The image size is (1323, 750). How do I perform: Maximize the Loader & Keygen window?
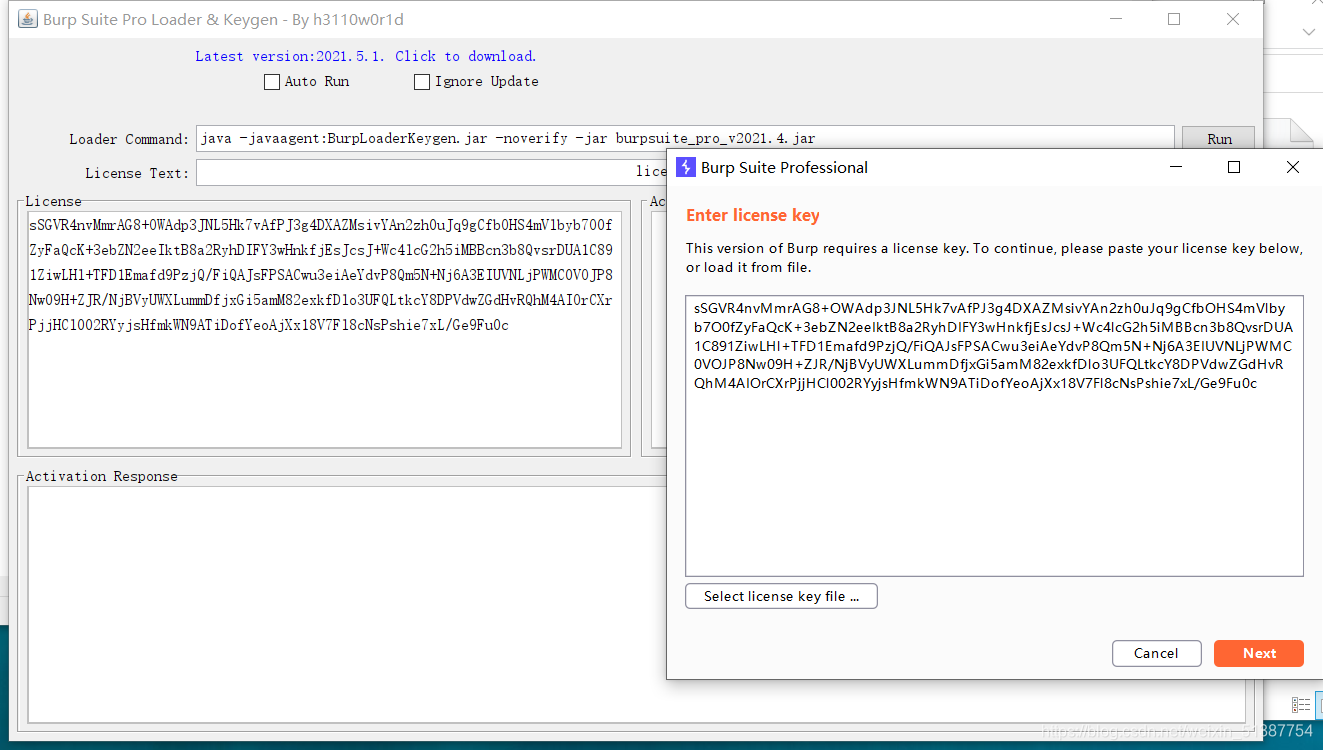point(1174,19)
